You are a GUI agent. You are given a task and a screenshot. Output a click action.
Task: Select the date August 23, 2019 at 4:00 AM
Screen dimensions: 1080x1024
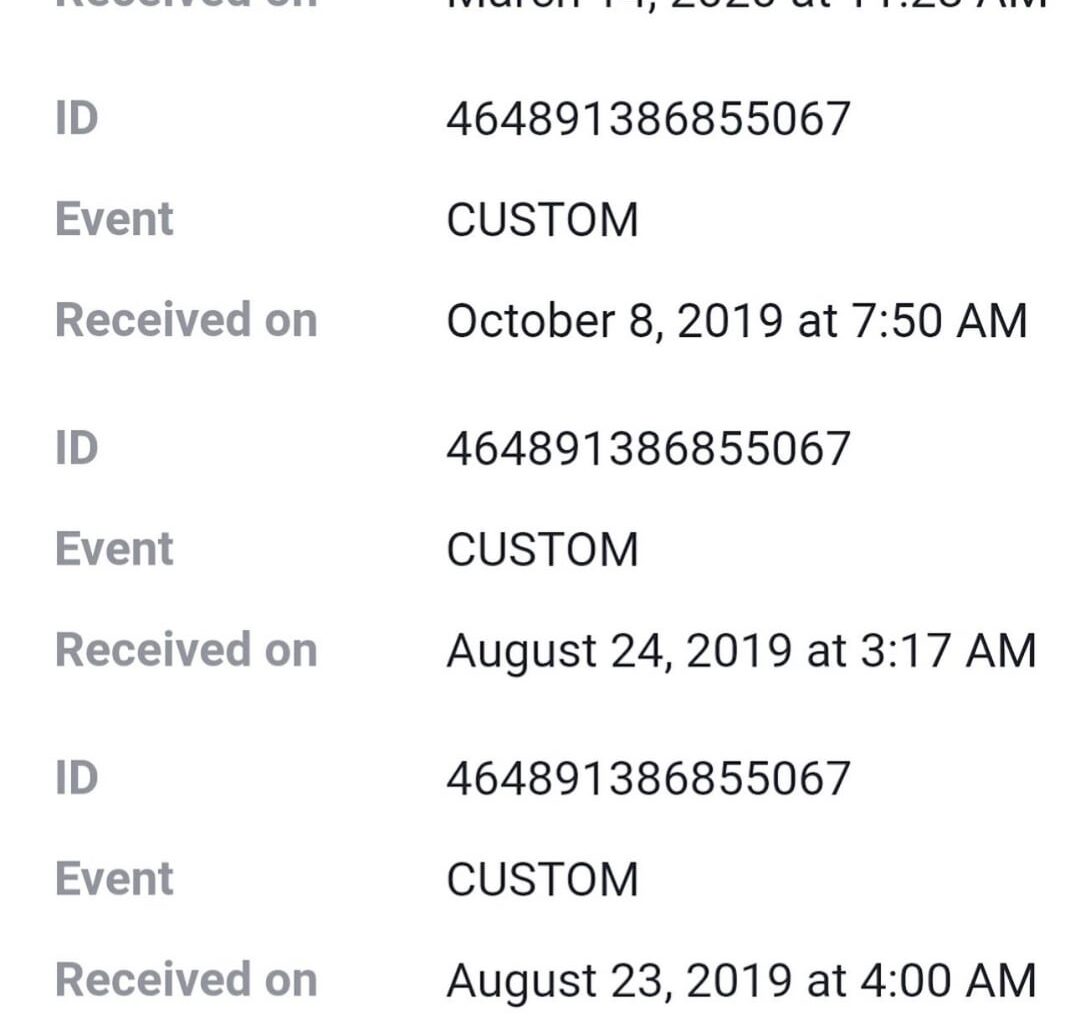pos(741,981)
